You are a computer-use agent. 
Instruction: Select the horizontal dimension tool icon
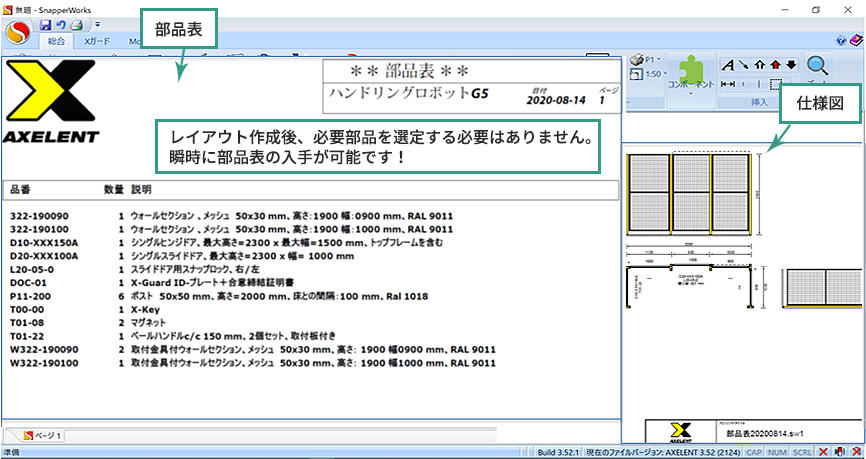coord(728,84)
